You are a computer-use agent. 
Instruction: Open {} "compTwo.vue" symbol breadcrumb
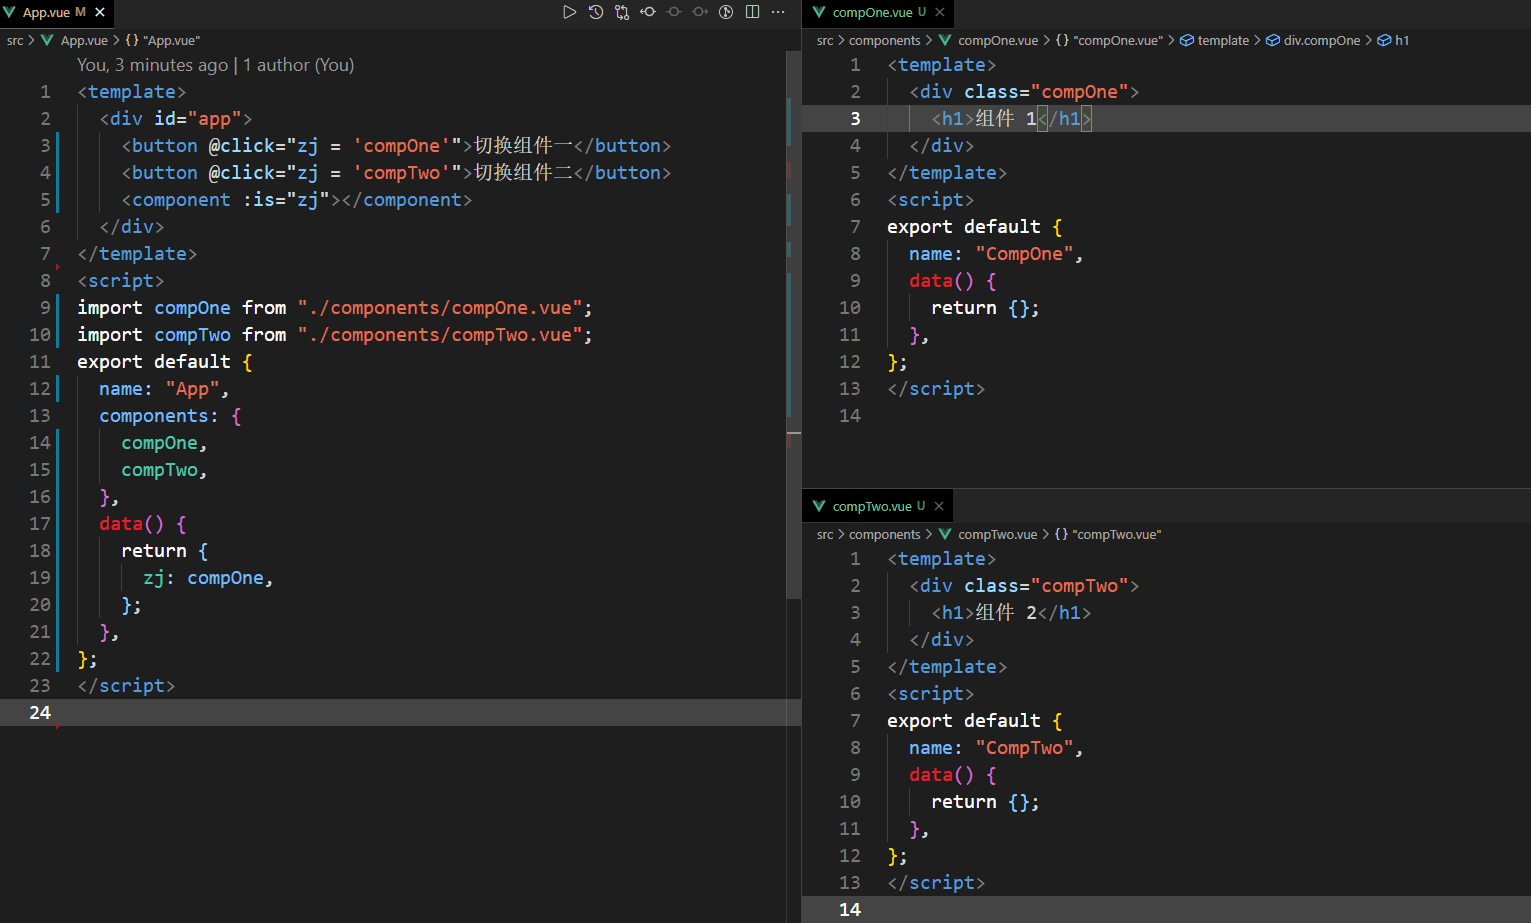pyautogui.click(x=1108, y=534)
